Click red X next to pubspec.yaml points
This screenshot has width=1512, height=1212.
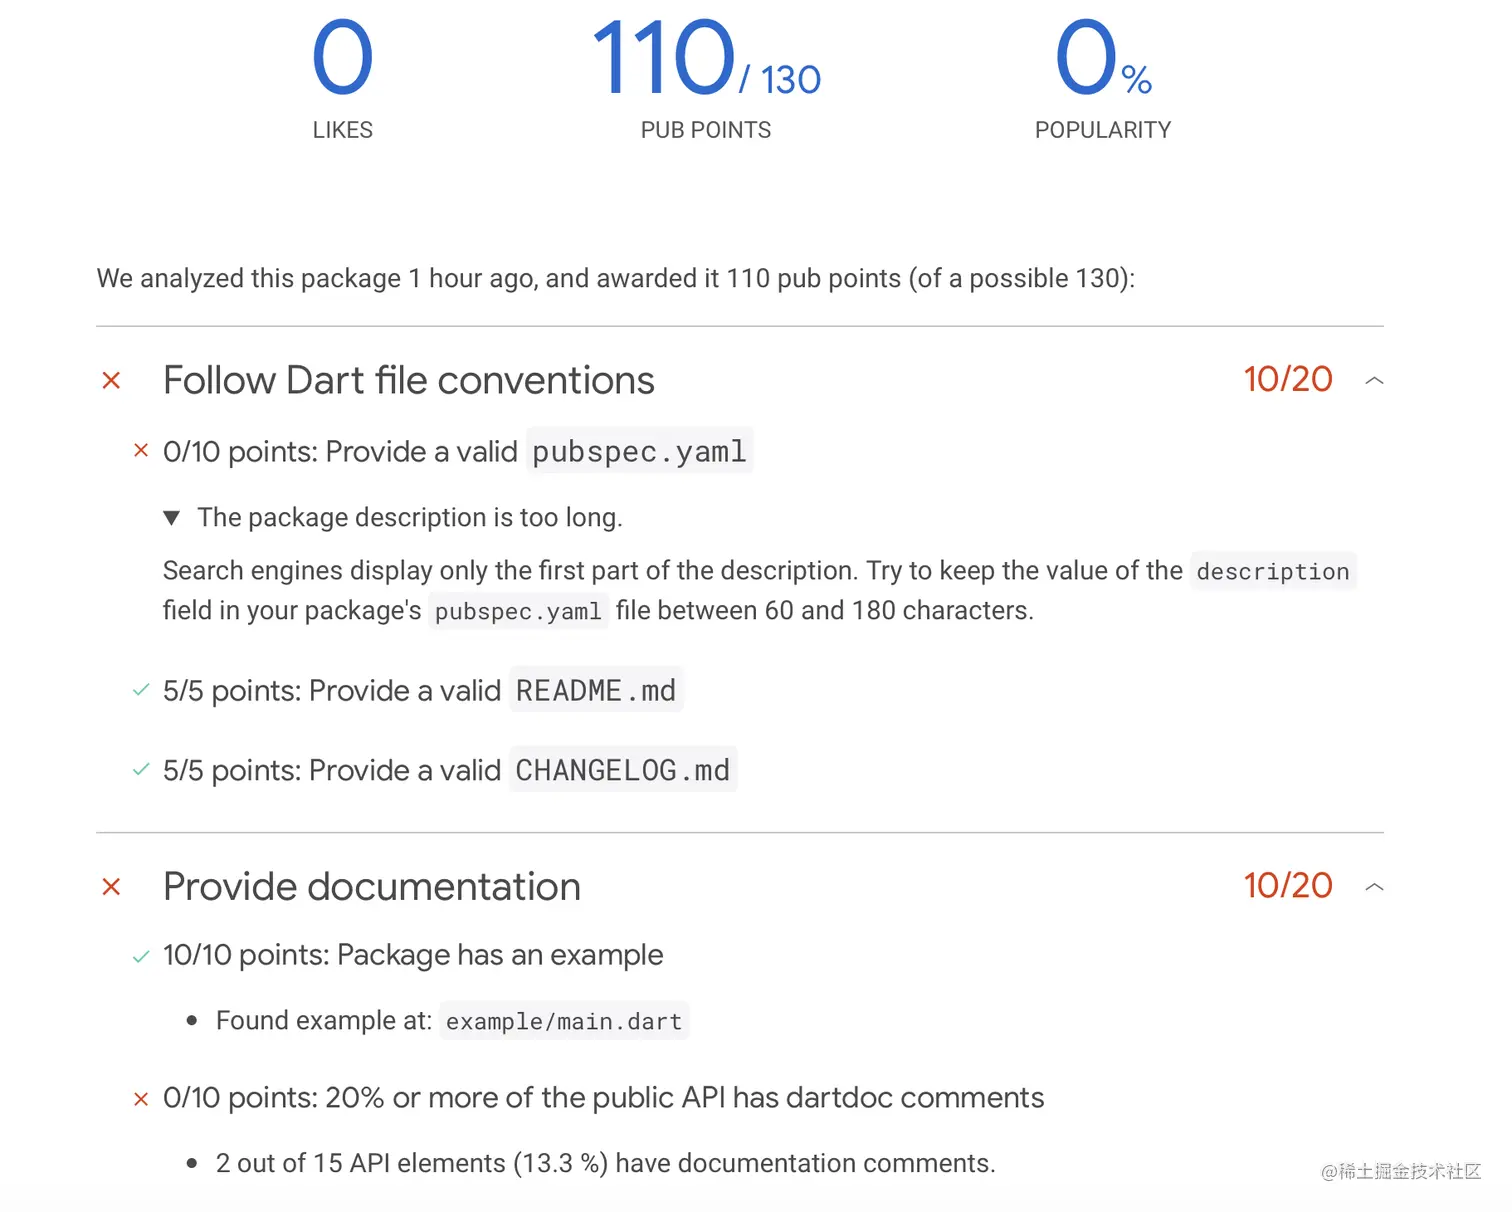(141, 451)
